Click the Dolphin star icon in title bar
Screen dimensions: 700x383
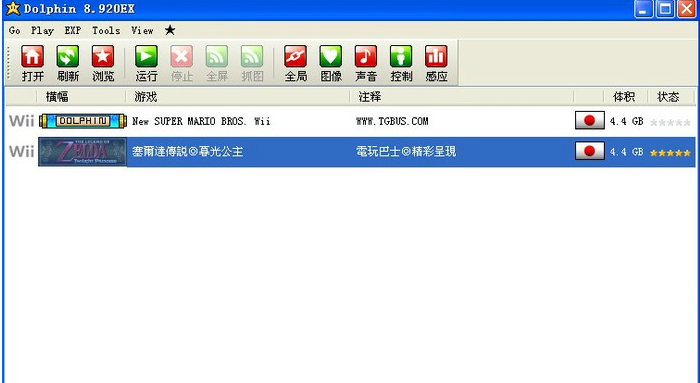pos(13,8)
